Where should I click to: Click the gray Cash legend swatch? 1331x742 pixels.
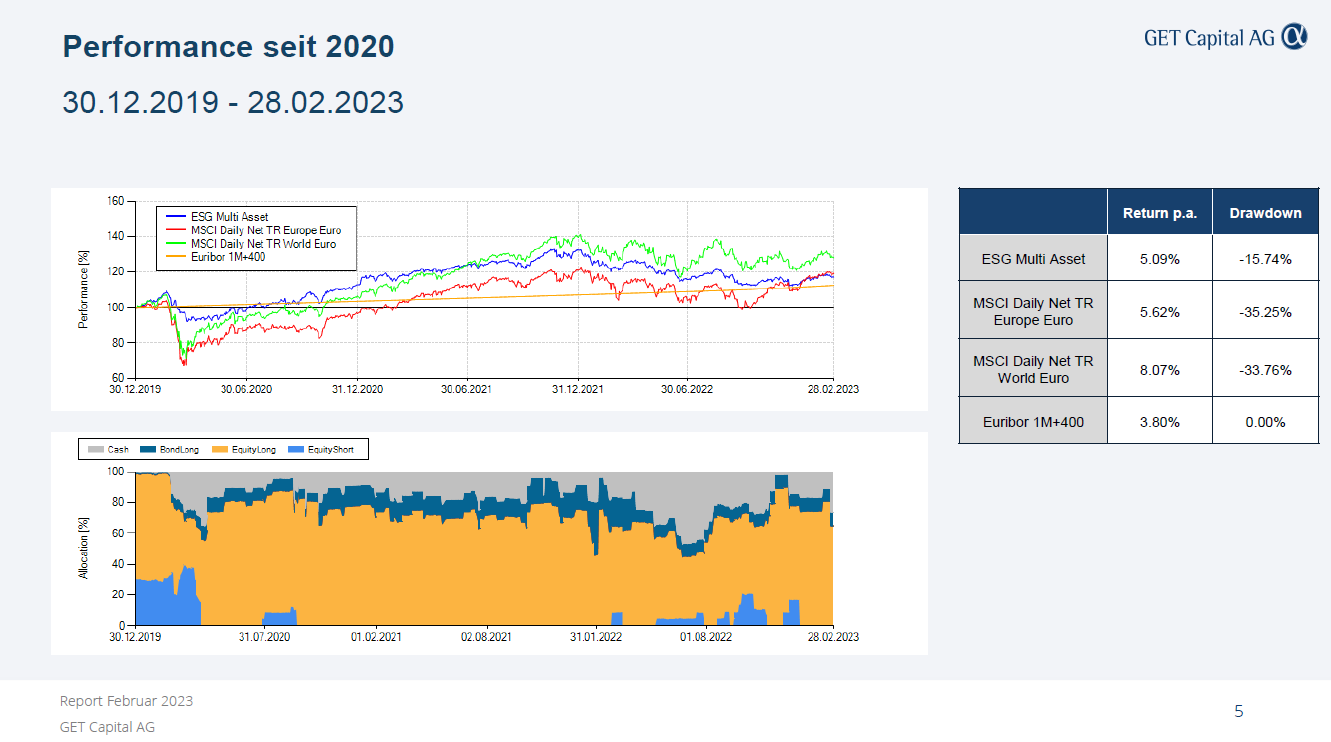click(x=94, y=450)
